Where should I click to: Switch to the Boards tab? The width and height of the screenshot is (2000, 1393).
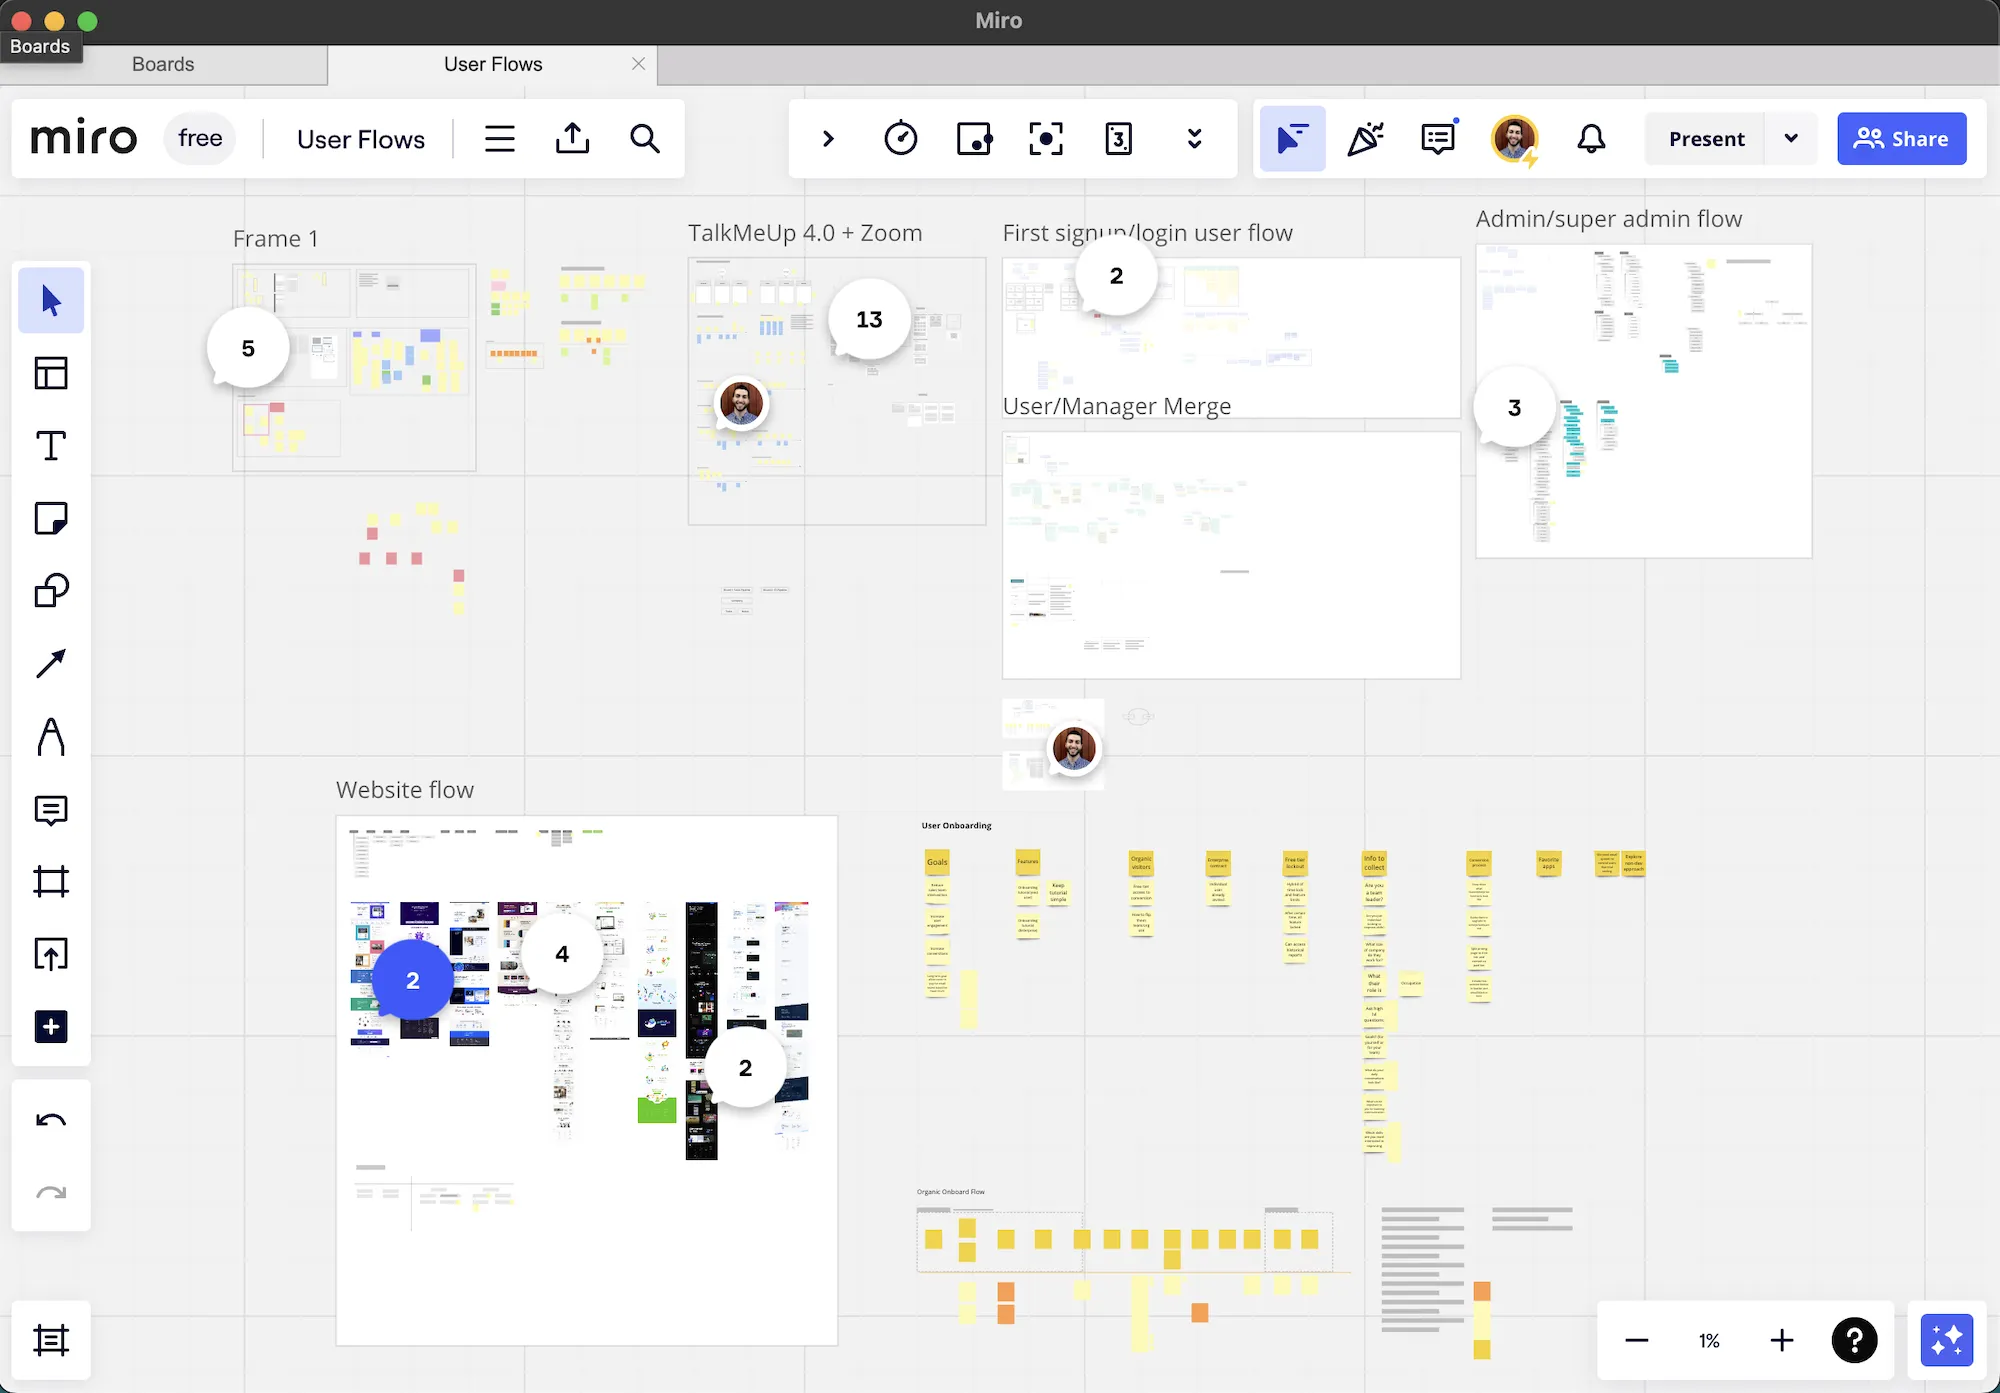(x=163, y=64)
